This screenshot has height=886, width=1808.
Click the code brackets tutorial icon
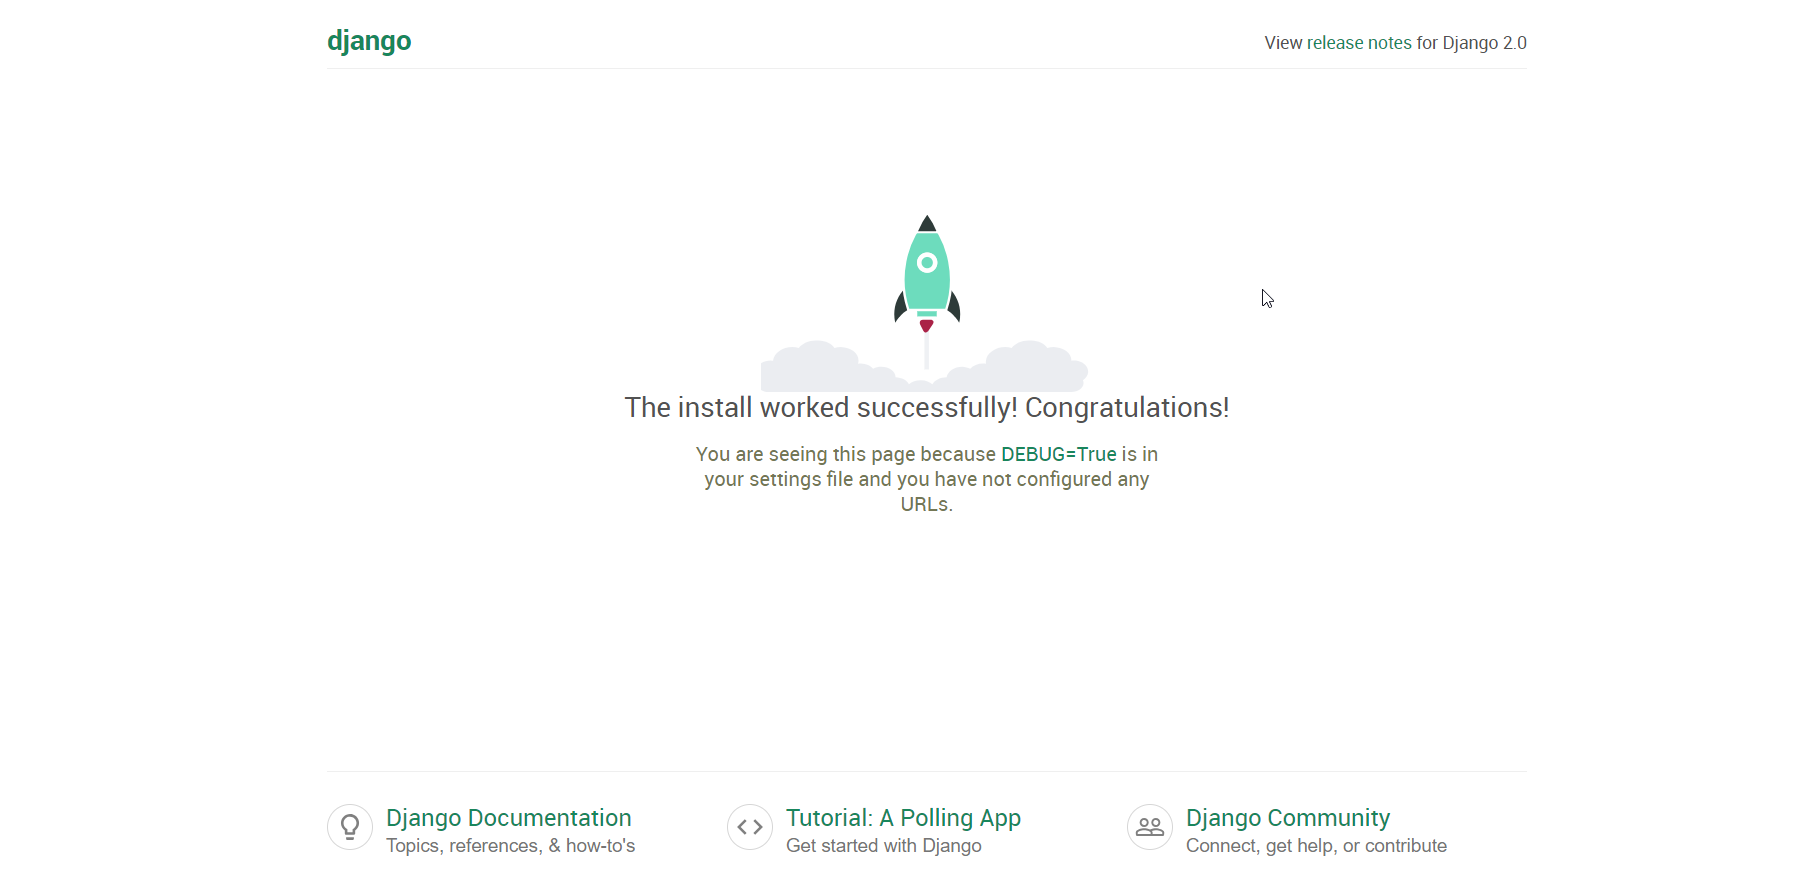750,827
